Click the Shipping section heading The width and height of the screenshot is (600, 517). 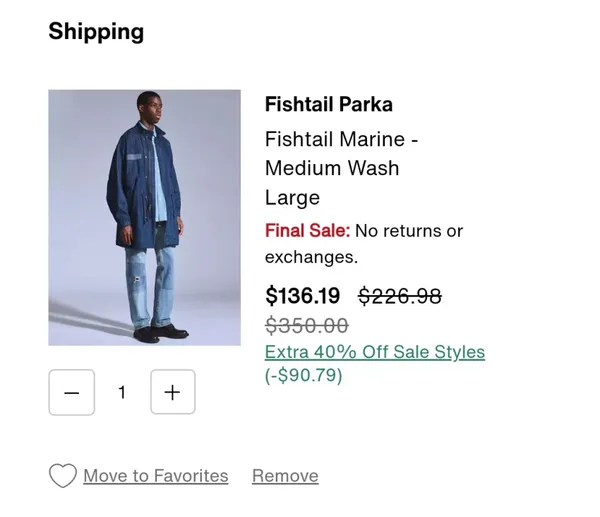pos(96,31)
